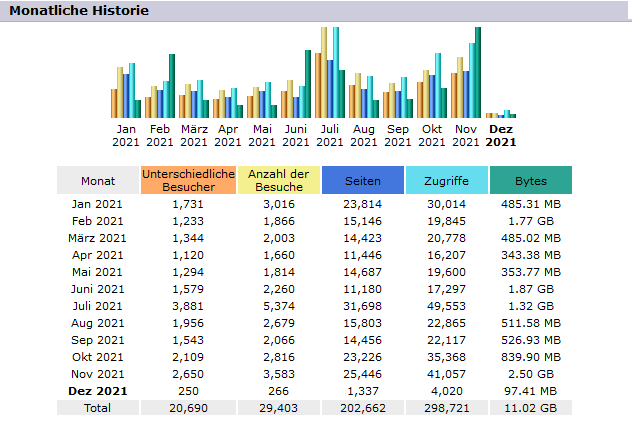Screen dimensions: 632x431
Task: Select the tall green Feb 2021 chart bar
Action: tap(172, 86)
